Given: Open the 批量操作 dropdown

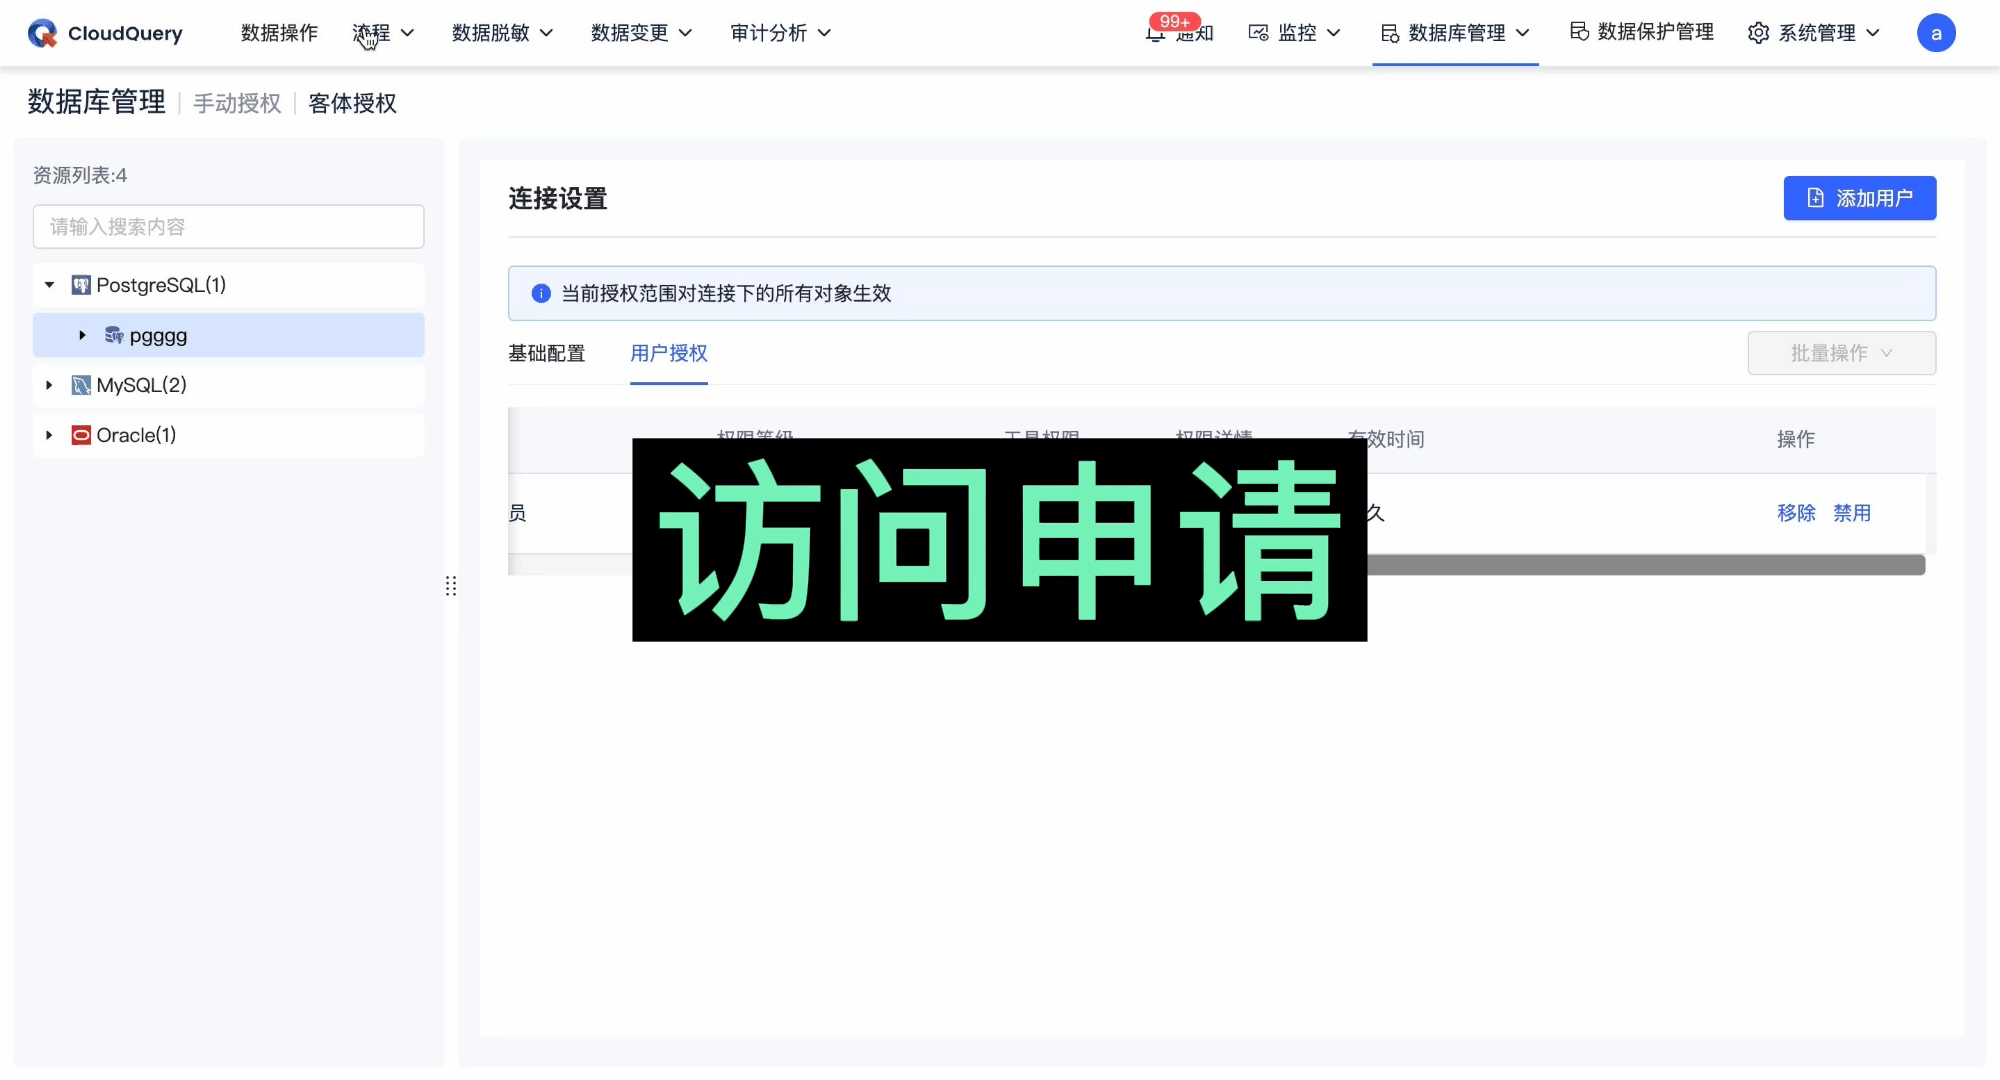Looking at the screenshot, I should [1841, 353].
